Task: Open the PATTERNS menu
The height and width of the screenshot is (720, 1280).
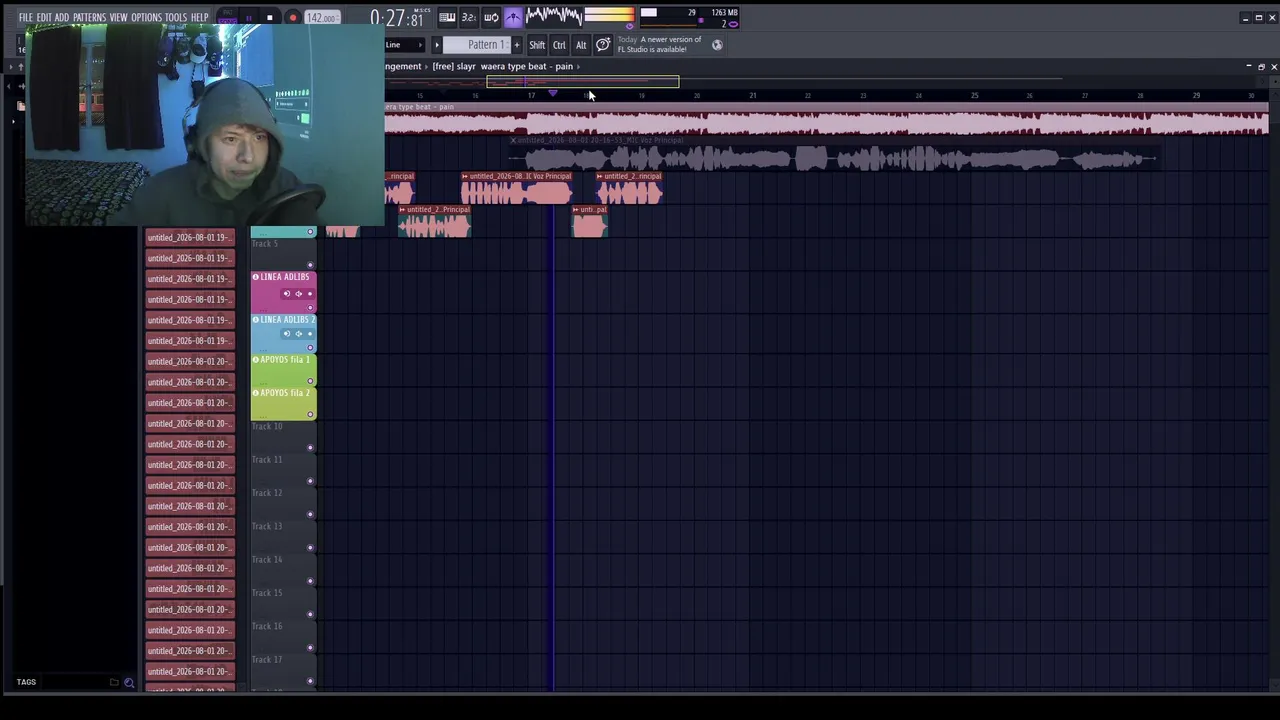Action: point(89,18)
